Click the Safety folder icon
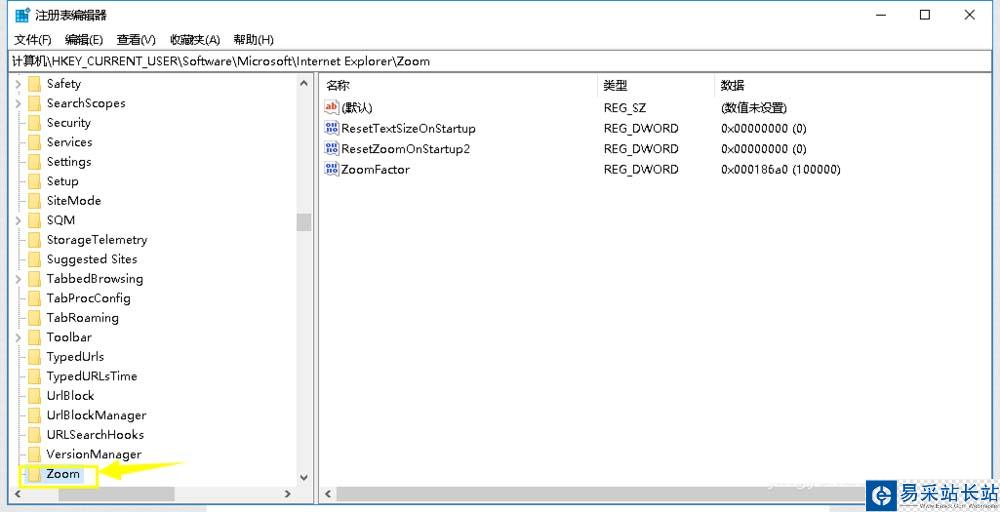Screen dimensions: 1000x512 pos(34,84)
